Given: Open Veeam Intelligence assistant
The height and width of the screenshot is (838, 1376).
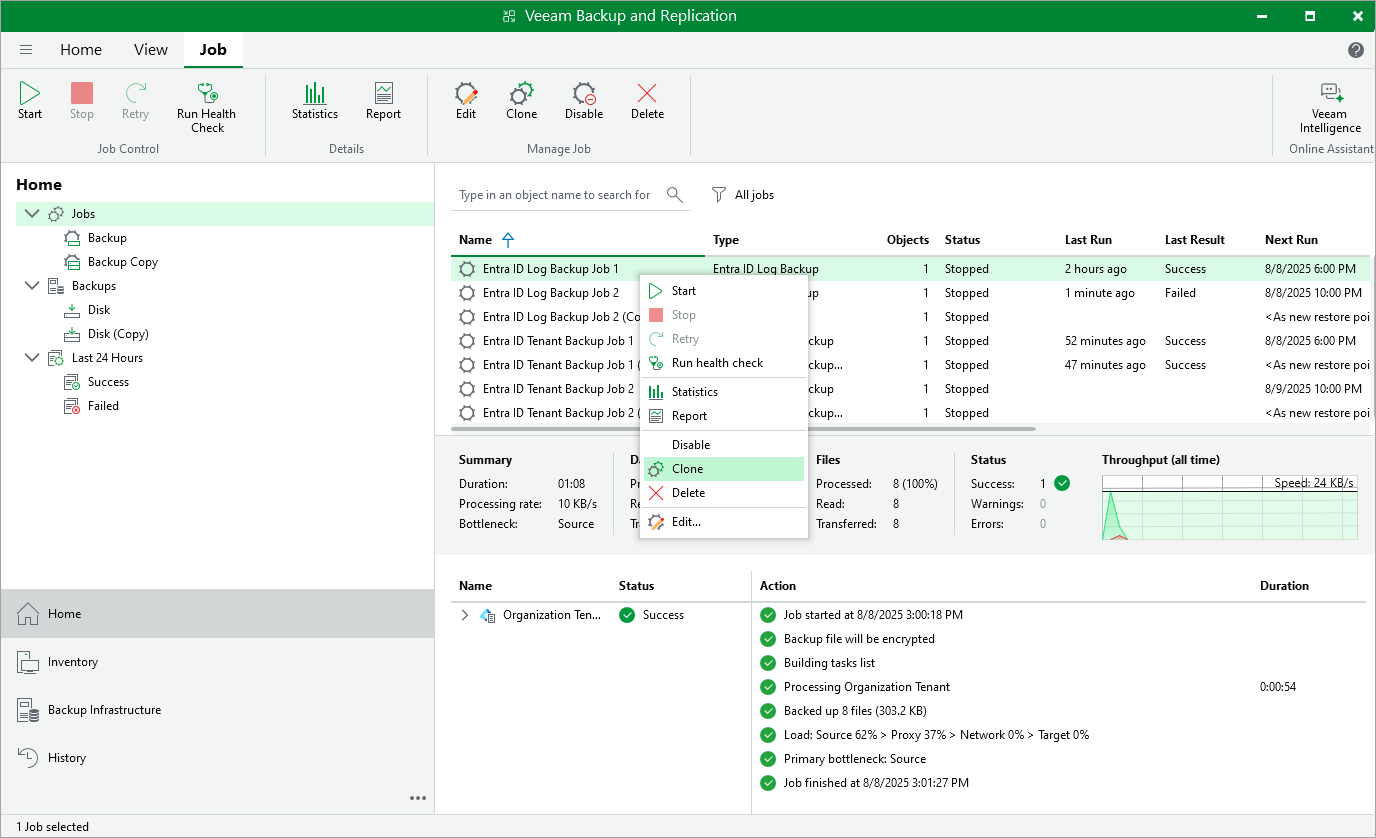Looking at the screenshot, I should point(1330,107).
